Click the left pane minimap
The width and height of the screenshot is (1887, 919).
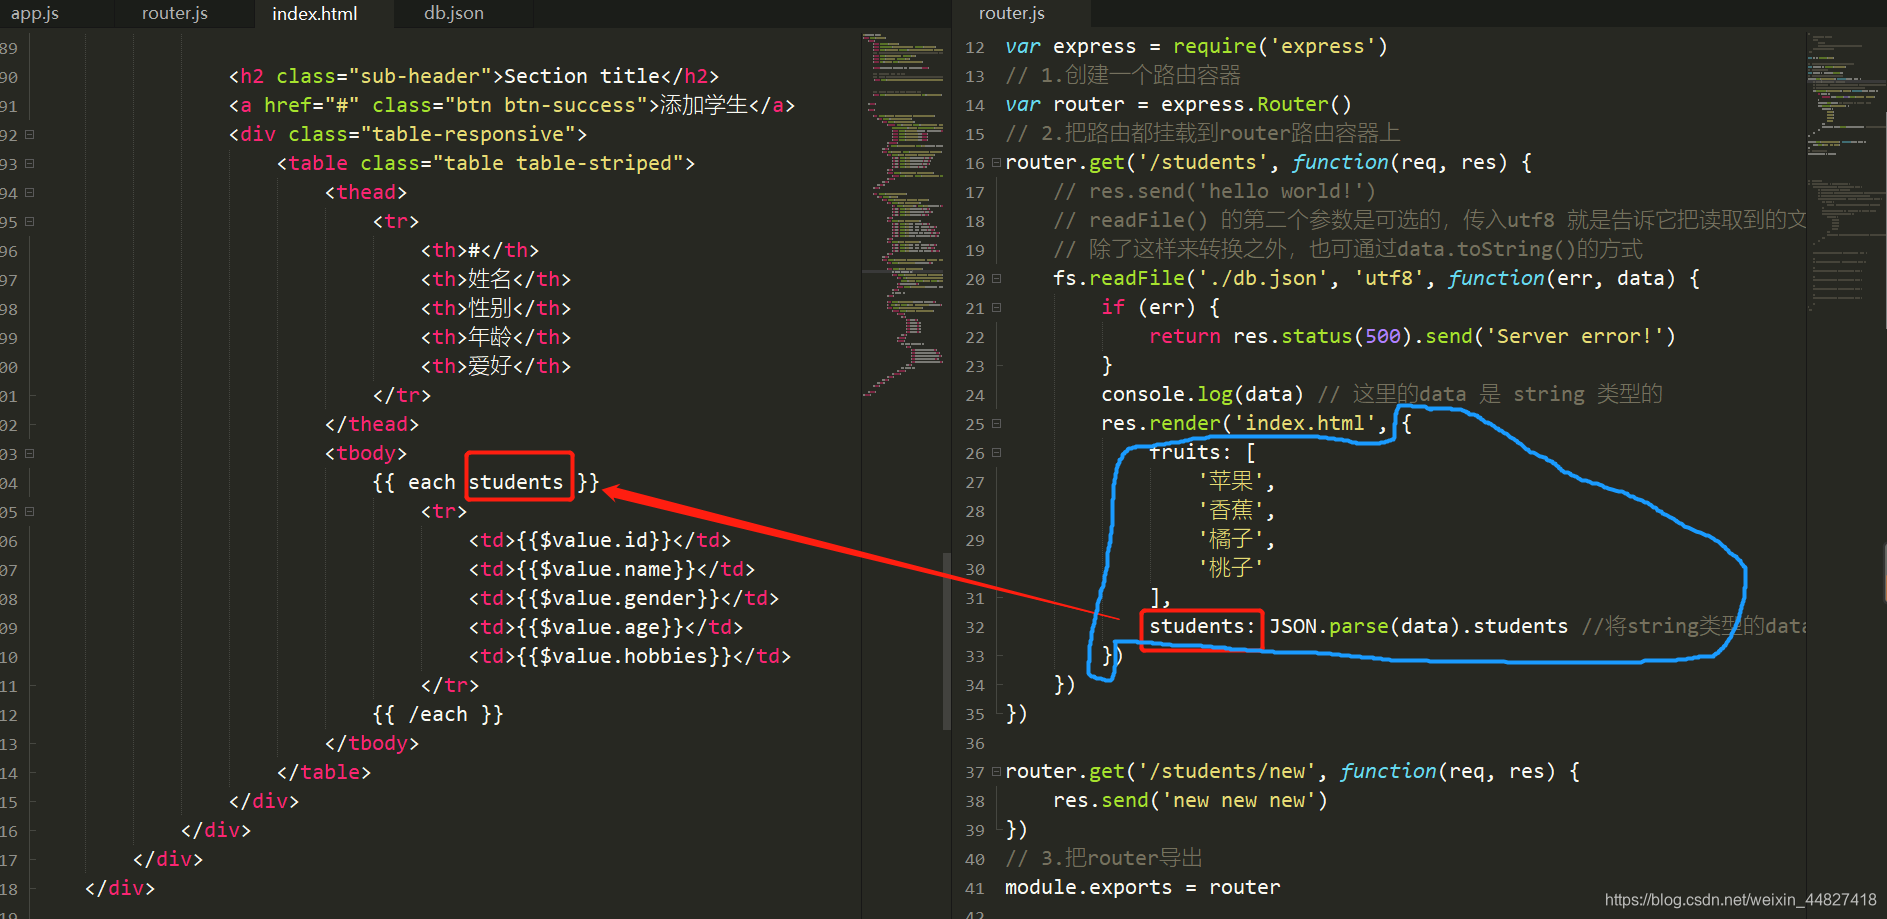(x=903, y=215)
